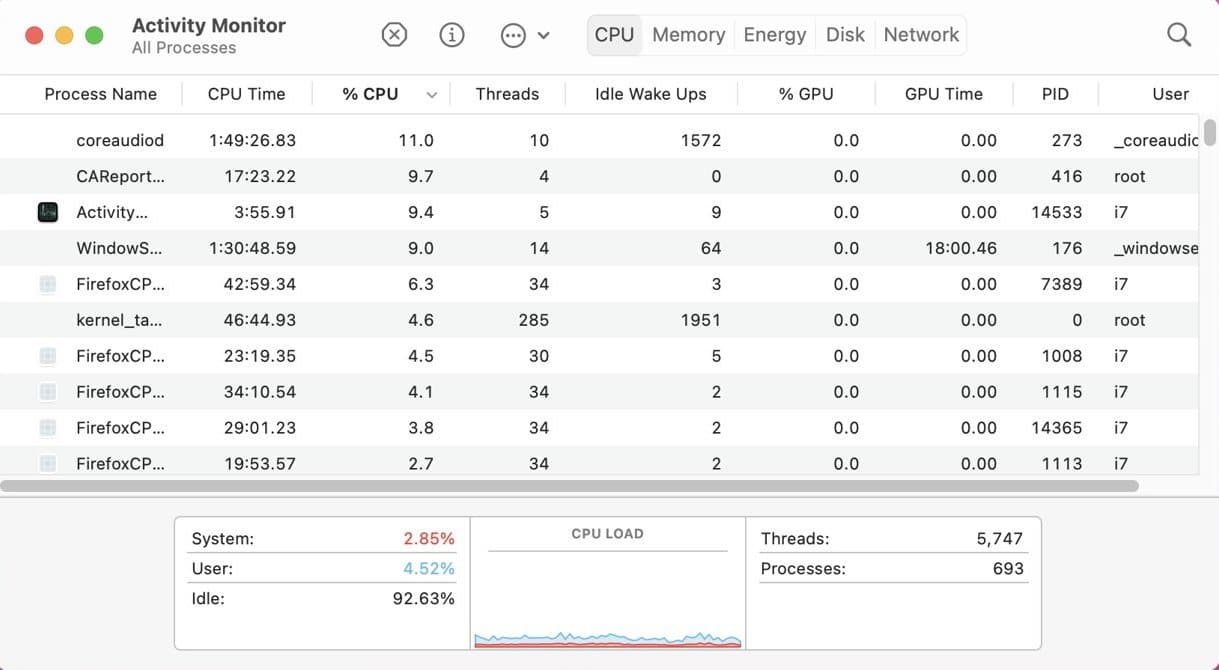The height and width of the screenshot is (670, 1219).
Task: Toggle sort order arrow on % CPU column
Action: point(432,95)
